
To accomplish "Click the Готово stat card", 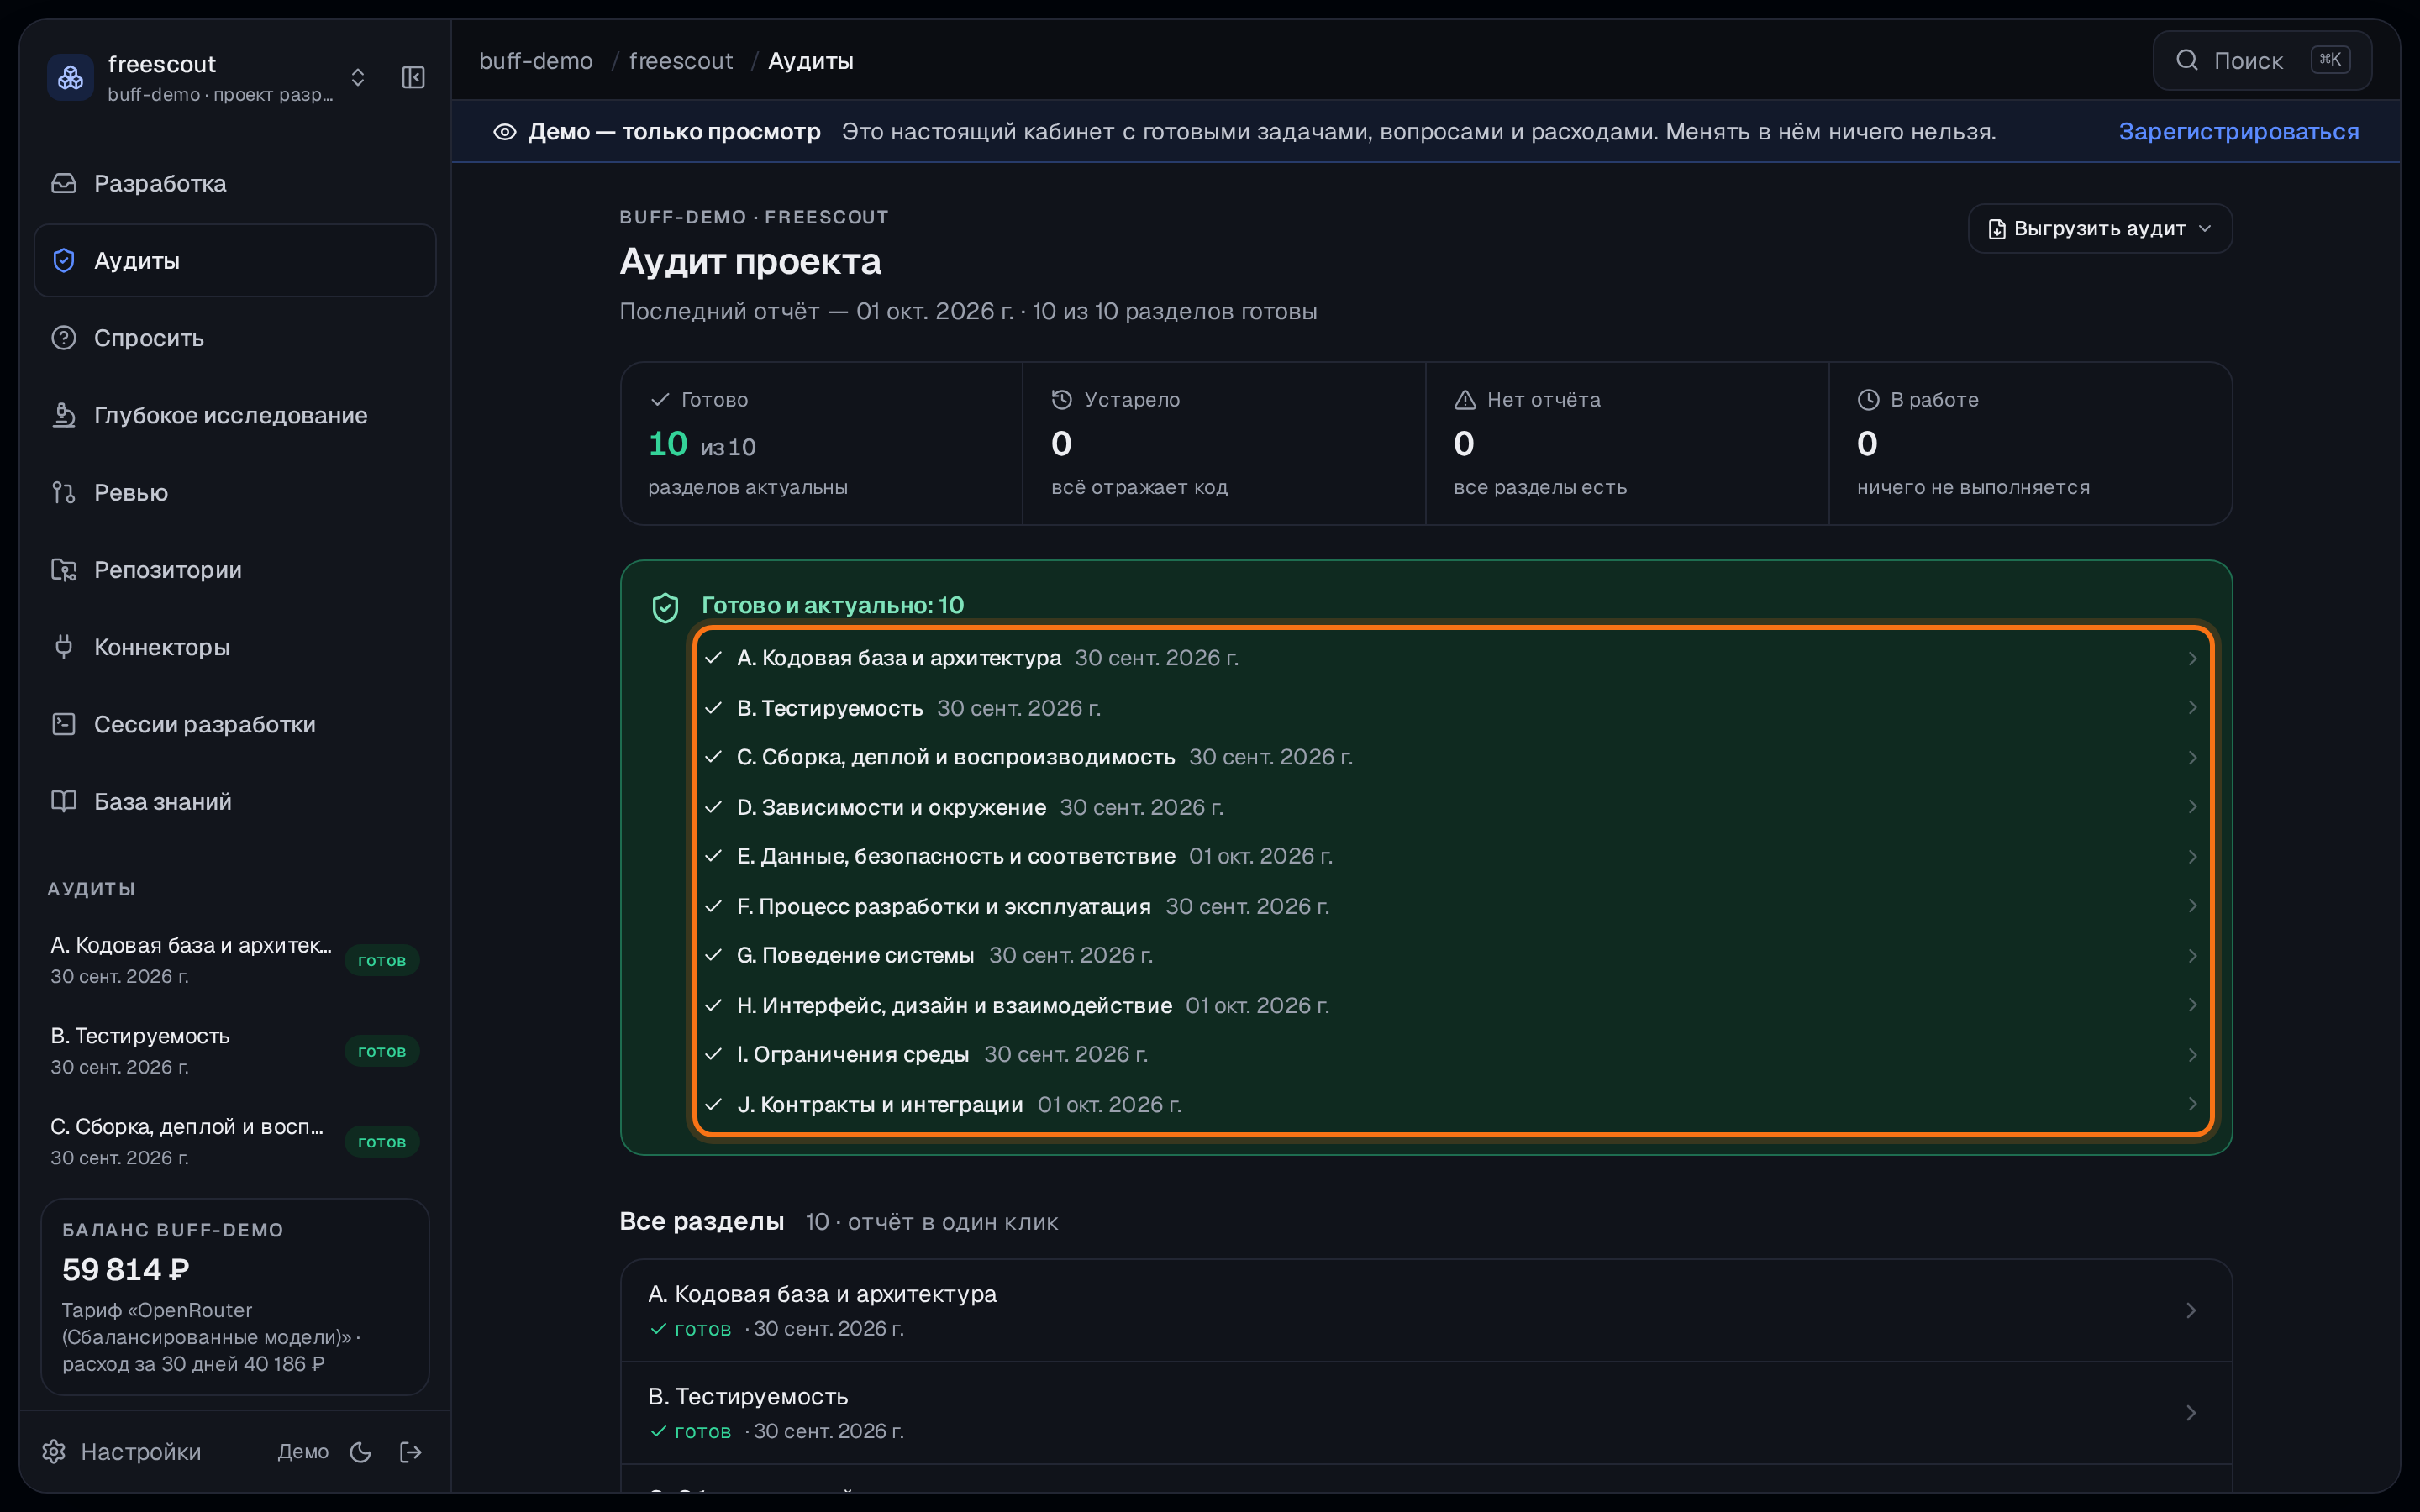I will (x=822, y=443).
